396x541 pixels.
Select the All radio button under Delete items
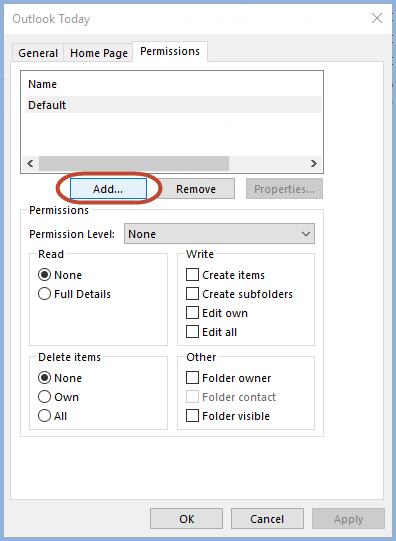click(x=44, y=416)
